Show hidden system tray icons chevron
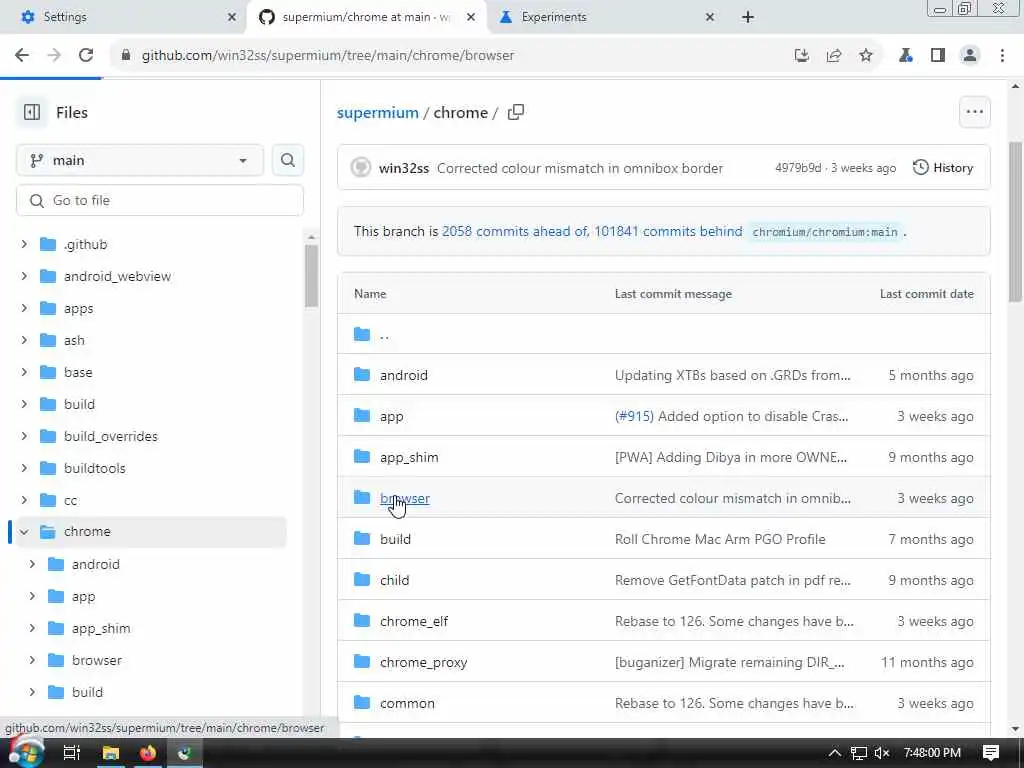Viewport: 1024px width, 768px height. tap(834, 753)
